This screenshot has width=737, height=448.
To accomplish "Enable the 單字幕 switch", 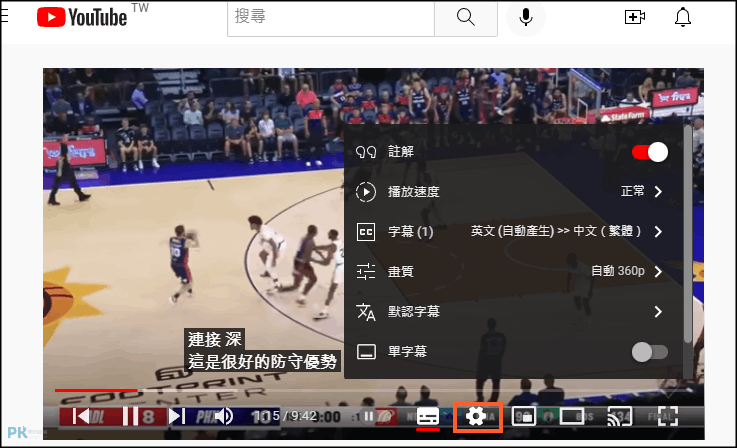I will click(650, 352).
